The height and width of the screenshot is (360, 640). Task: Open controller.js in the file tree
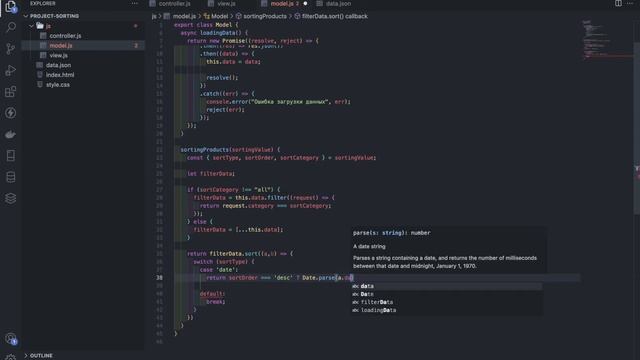click(65, 36)
